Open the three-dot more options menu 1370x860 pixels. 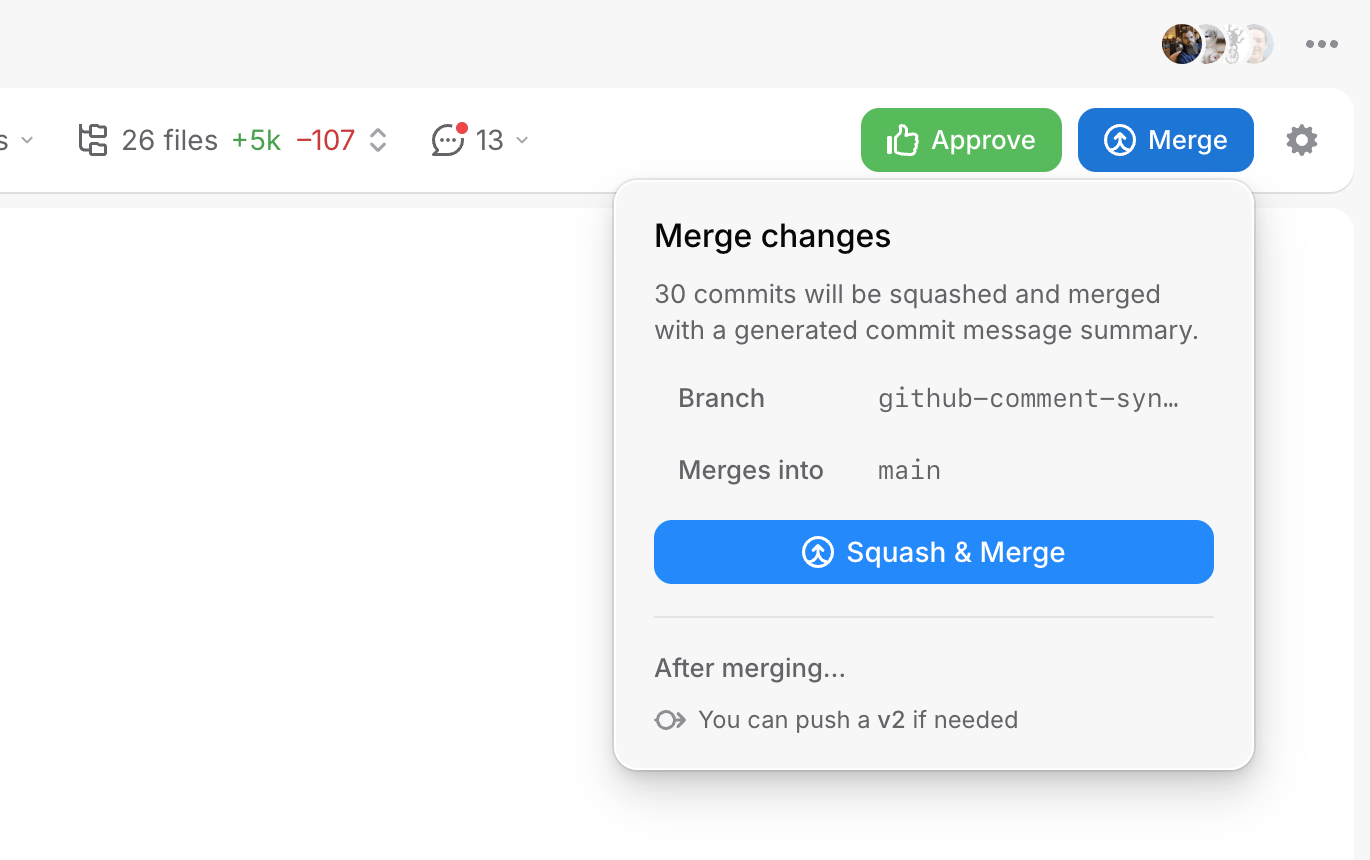point(1321,44)
